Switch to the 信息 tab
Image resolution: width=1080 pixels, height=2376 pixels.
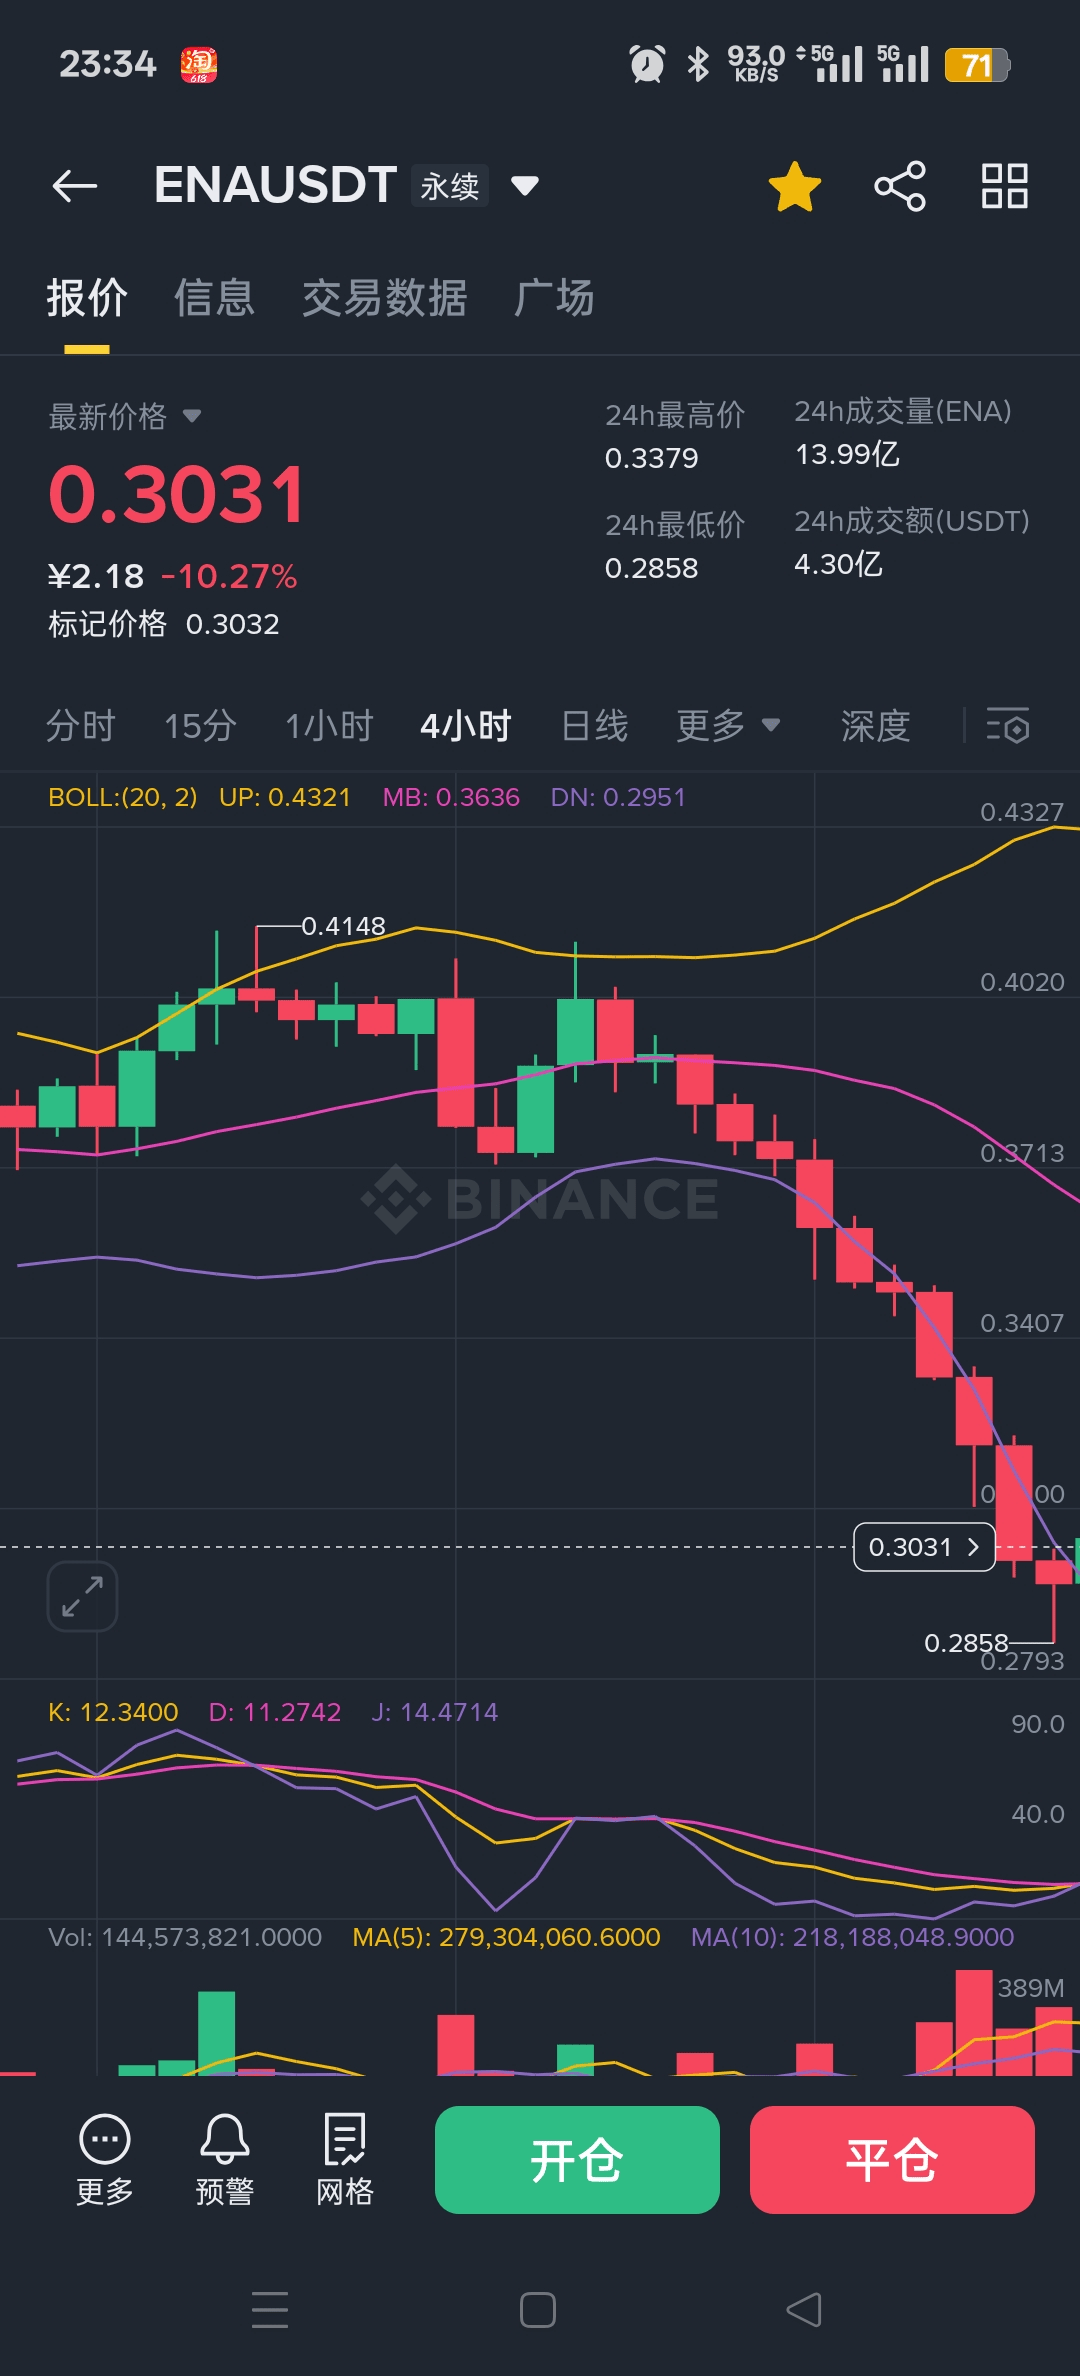(x=214, y=298)
